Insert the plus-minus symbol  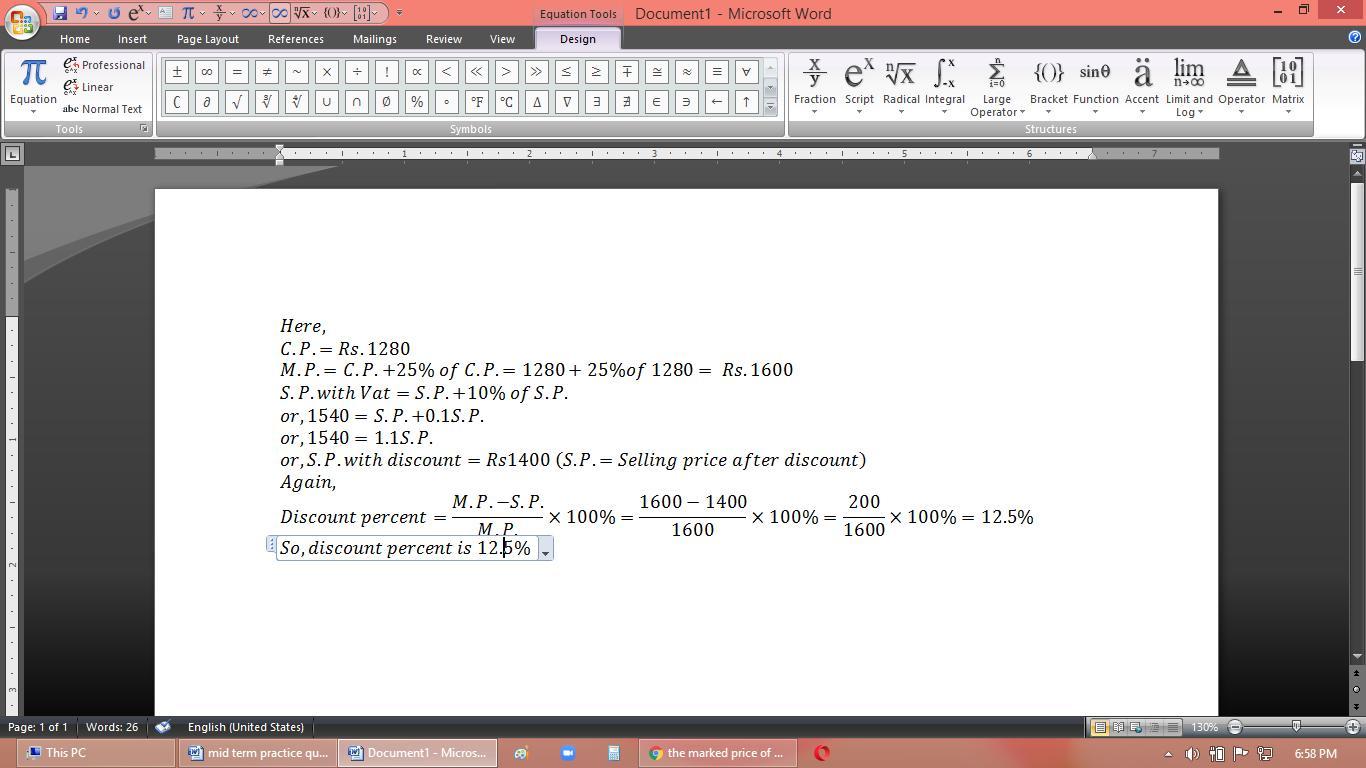tap(177, 72)
